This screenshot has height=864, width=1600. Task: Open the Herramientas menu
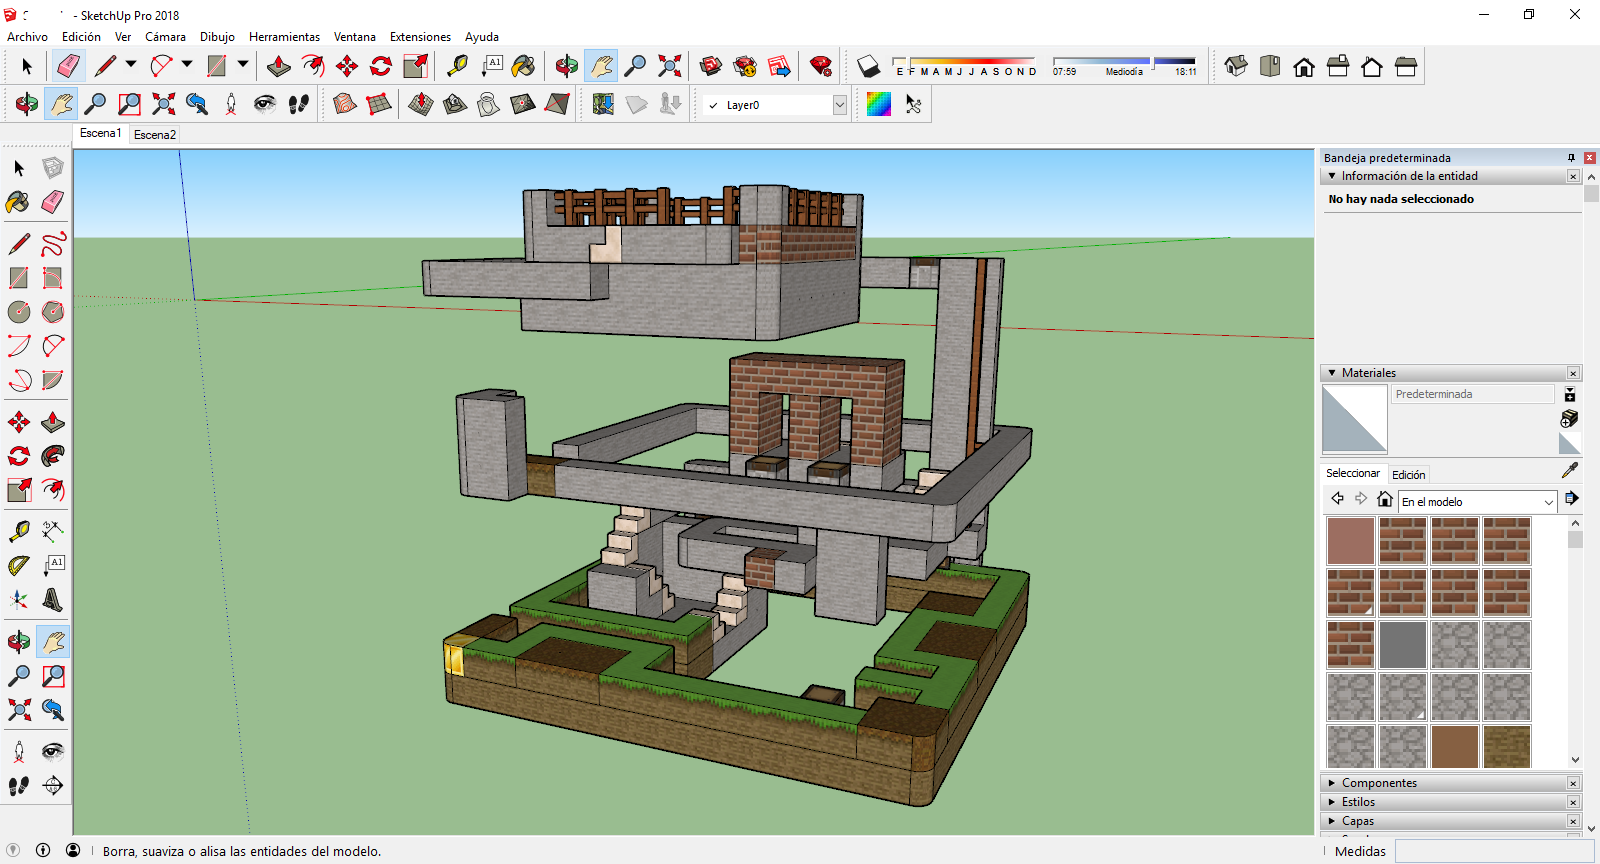284,37
